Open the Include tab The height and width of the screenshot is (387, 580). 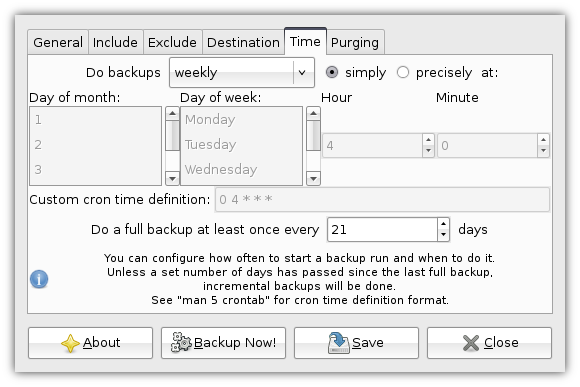[x=115, y=42]
